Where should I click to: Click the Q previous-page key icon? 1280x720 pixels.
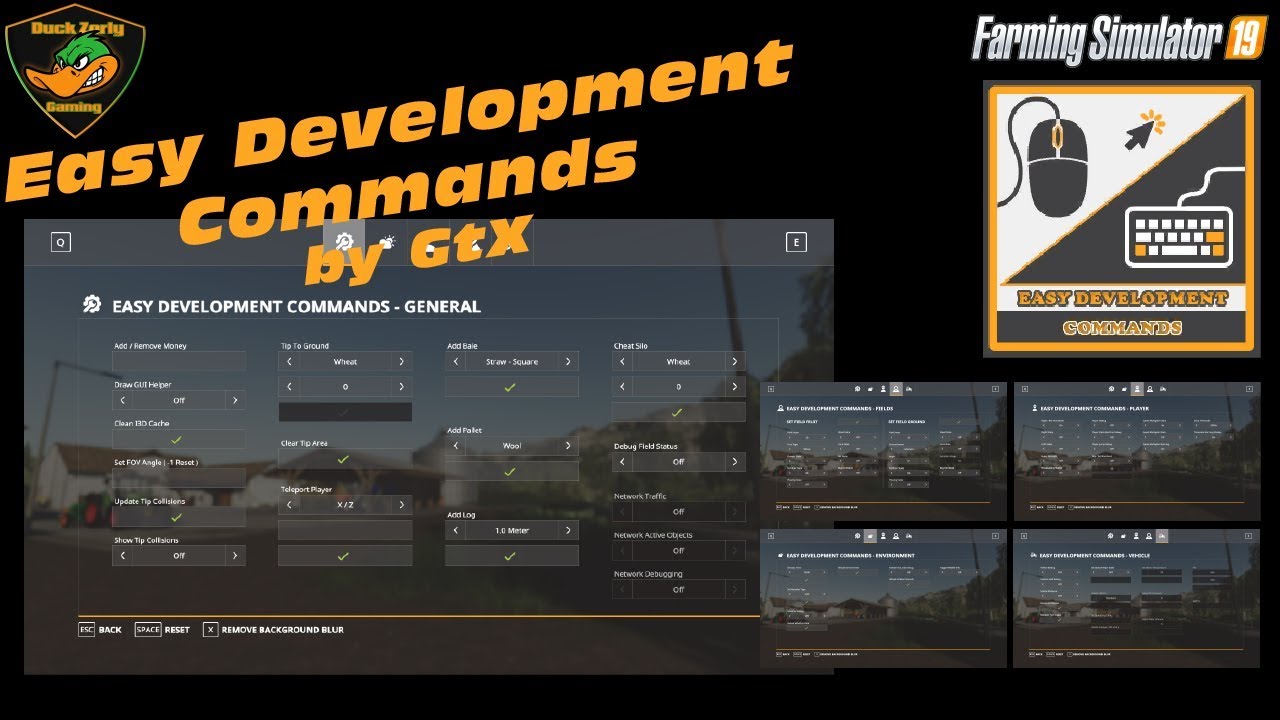click(61, 242)
